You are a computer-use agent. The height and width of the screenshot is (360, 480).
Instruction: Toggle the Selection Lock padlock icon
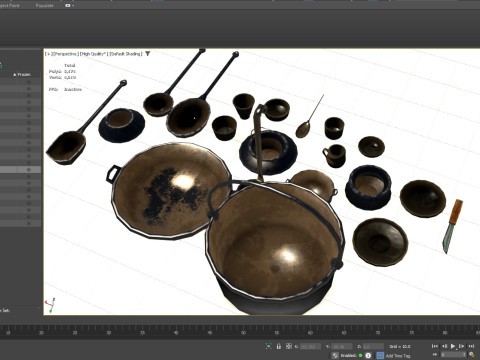tap(279, 346)
